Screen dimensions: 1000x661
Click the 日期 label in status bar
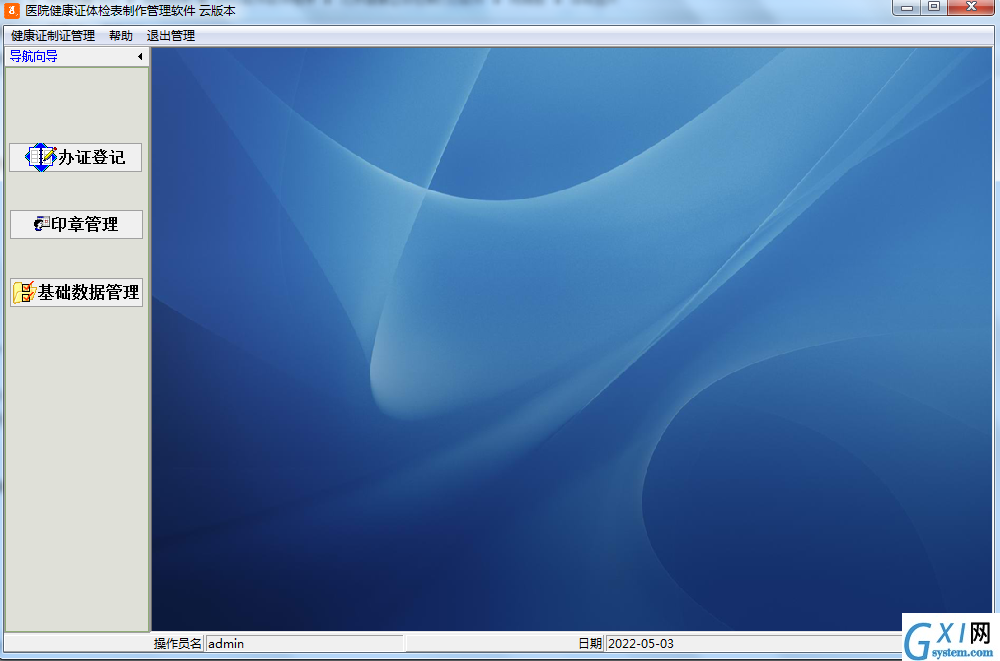[590, 643]
